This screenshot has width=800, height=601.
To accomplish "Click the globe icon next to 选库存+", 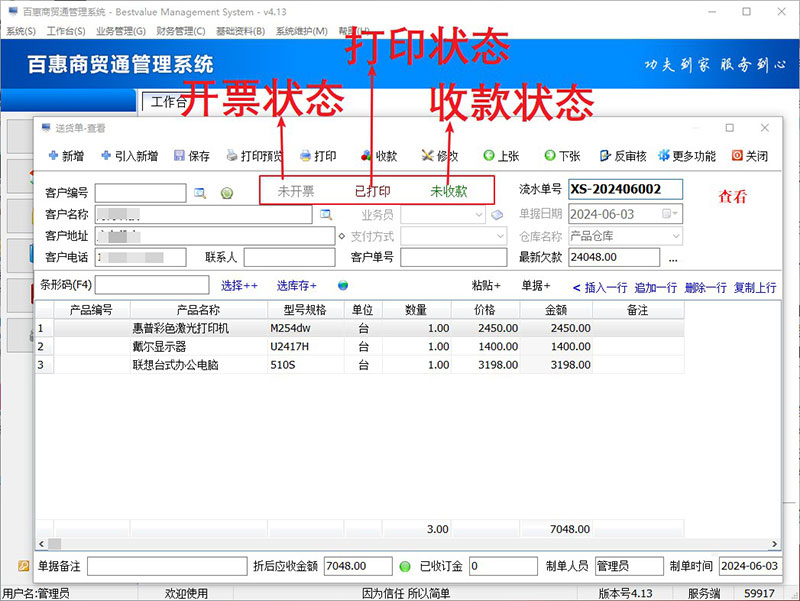I will click(343, 285).
